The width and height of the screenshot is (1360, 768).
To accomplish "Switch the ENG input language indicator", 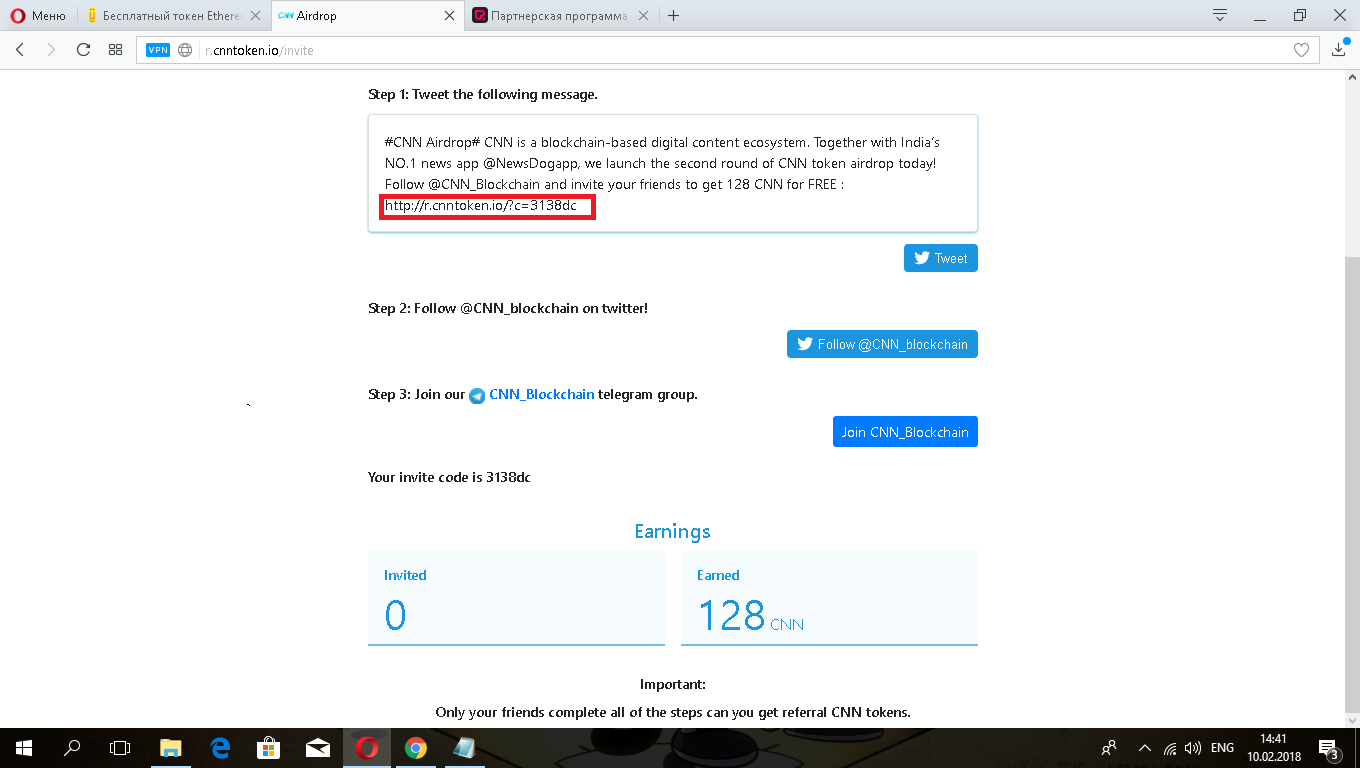I will [1222, 748].
